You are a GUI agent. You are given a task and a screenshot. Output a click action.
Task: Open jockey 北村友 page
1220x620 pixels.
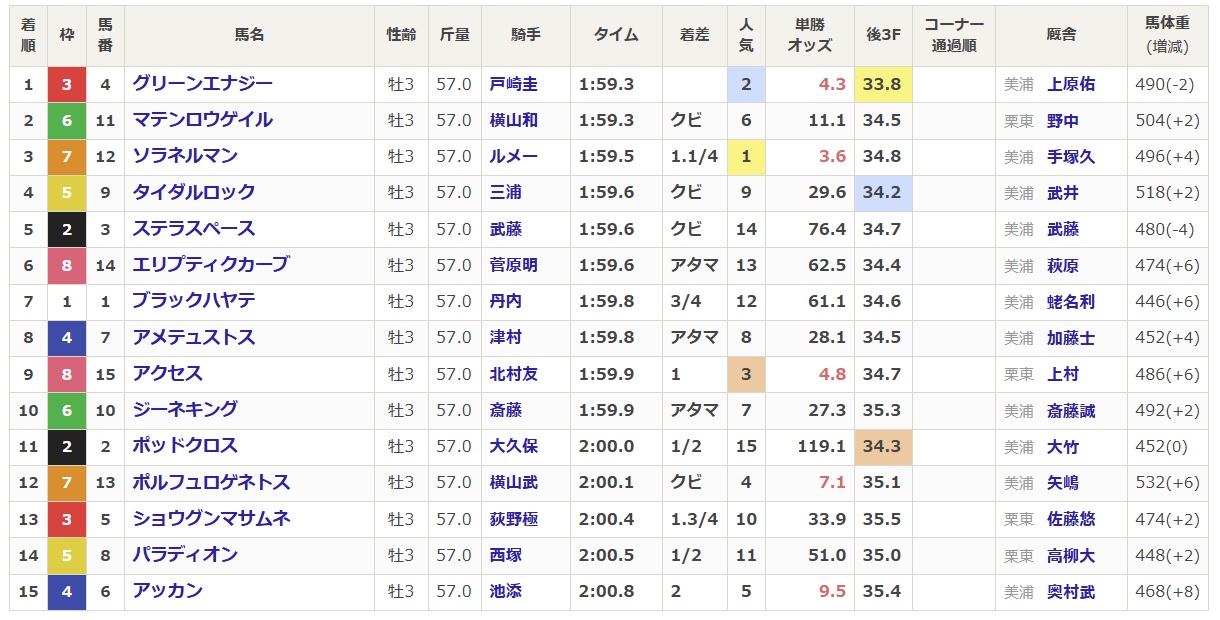coord(513,374)
